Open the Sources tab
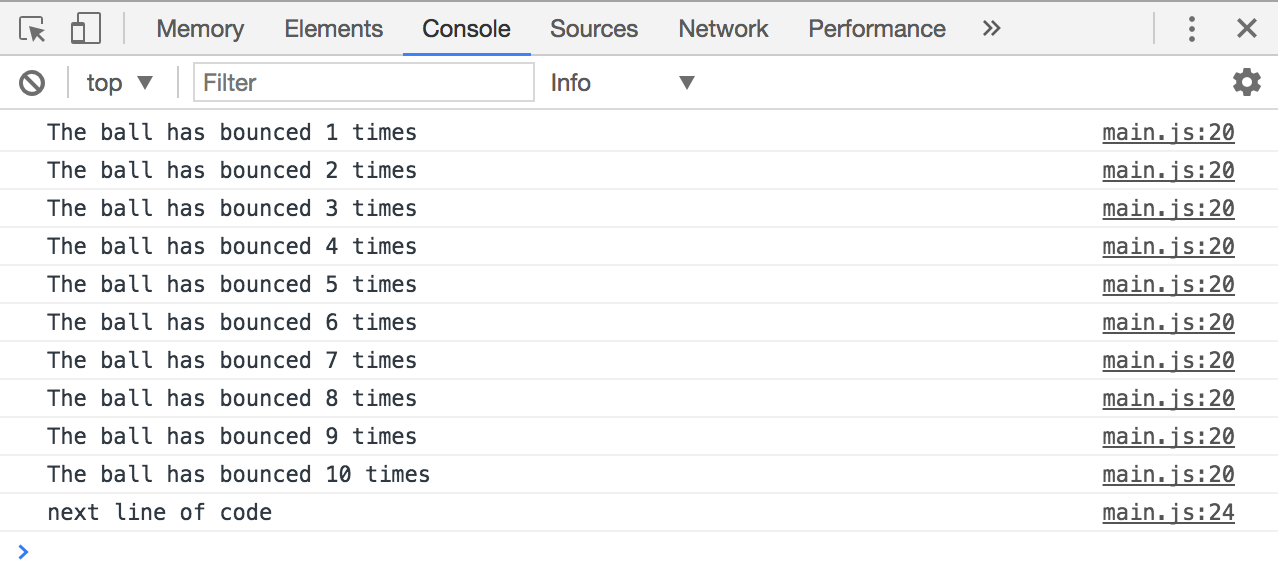 [x=594, y=29]
